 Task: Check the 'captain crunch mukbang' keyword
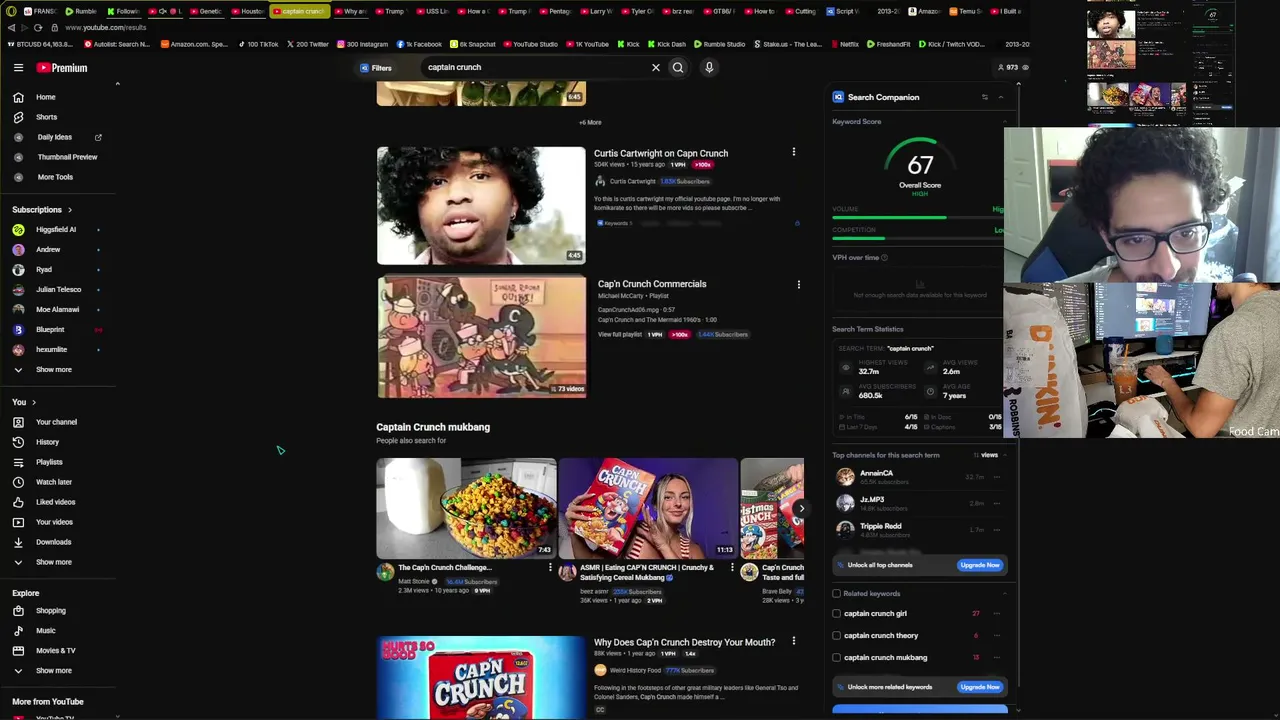coord(837,658)
